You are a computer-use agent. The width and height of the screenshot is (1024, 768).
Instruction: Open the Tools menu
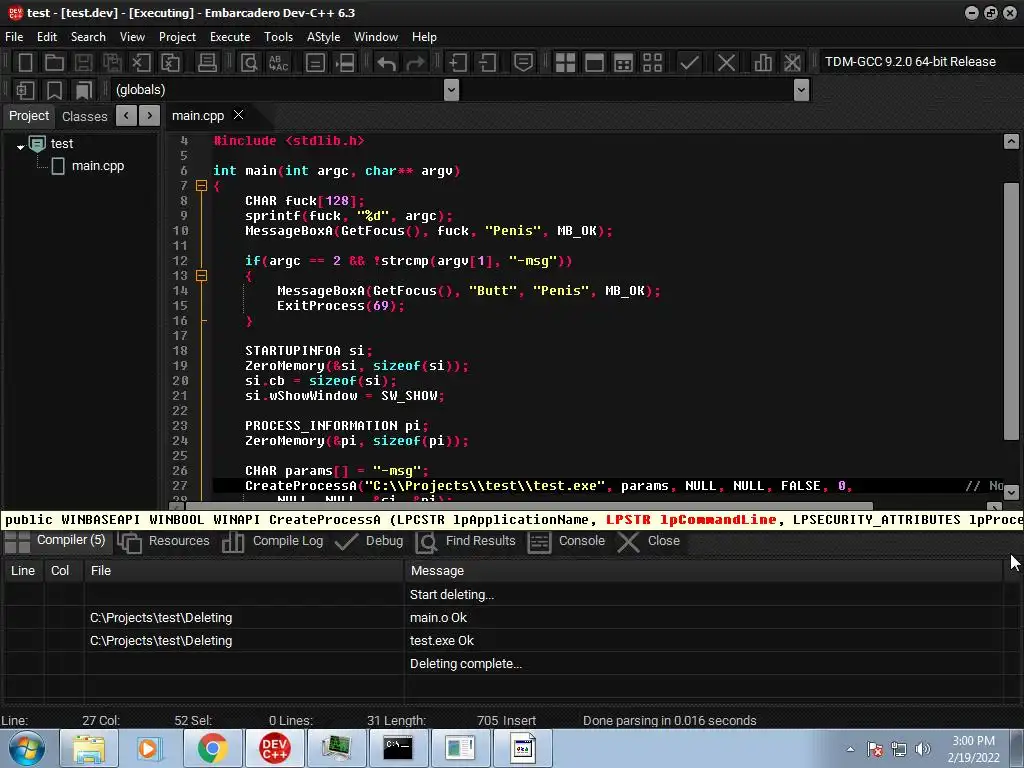[x=278, y=37]
